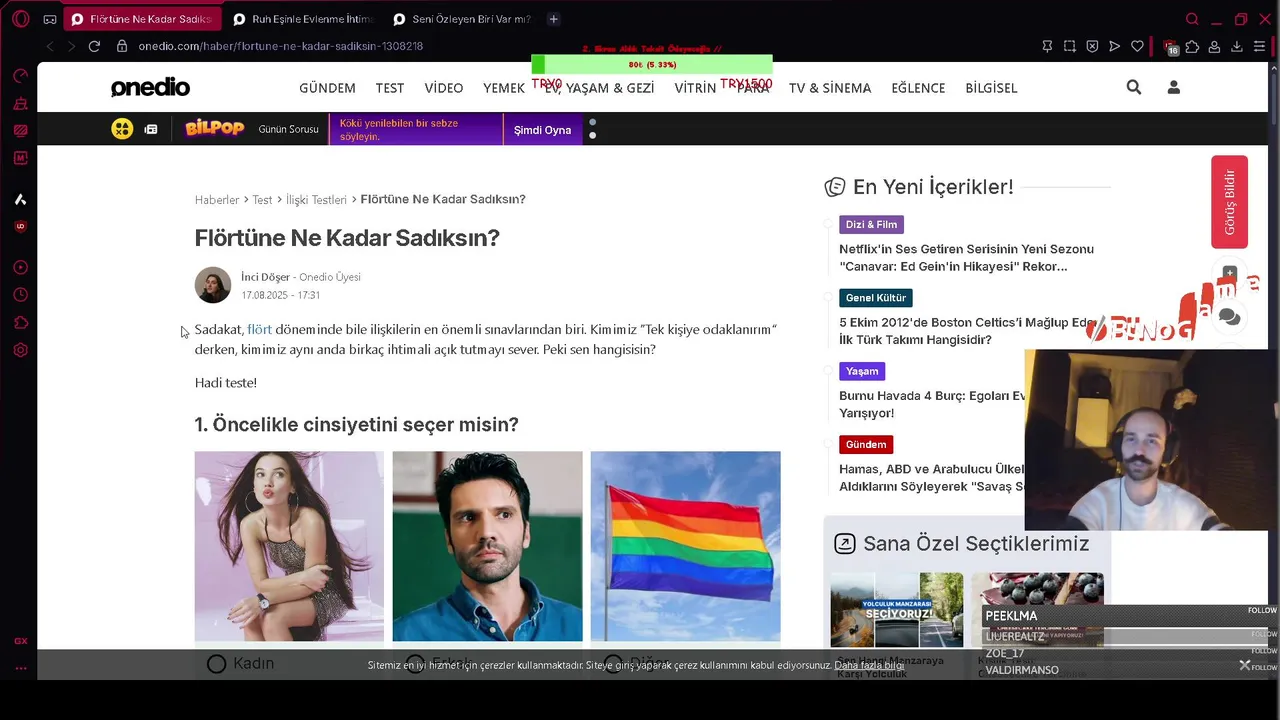
Task: Close the cookie notice with the X
Action: click(x=1244, y=665)
